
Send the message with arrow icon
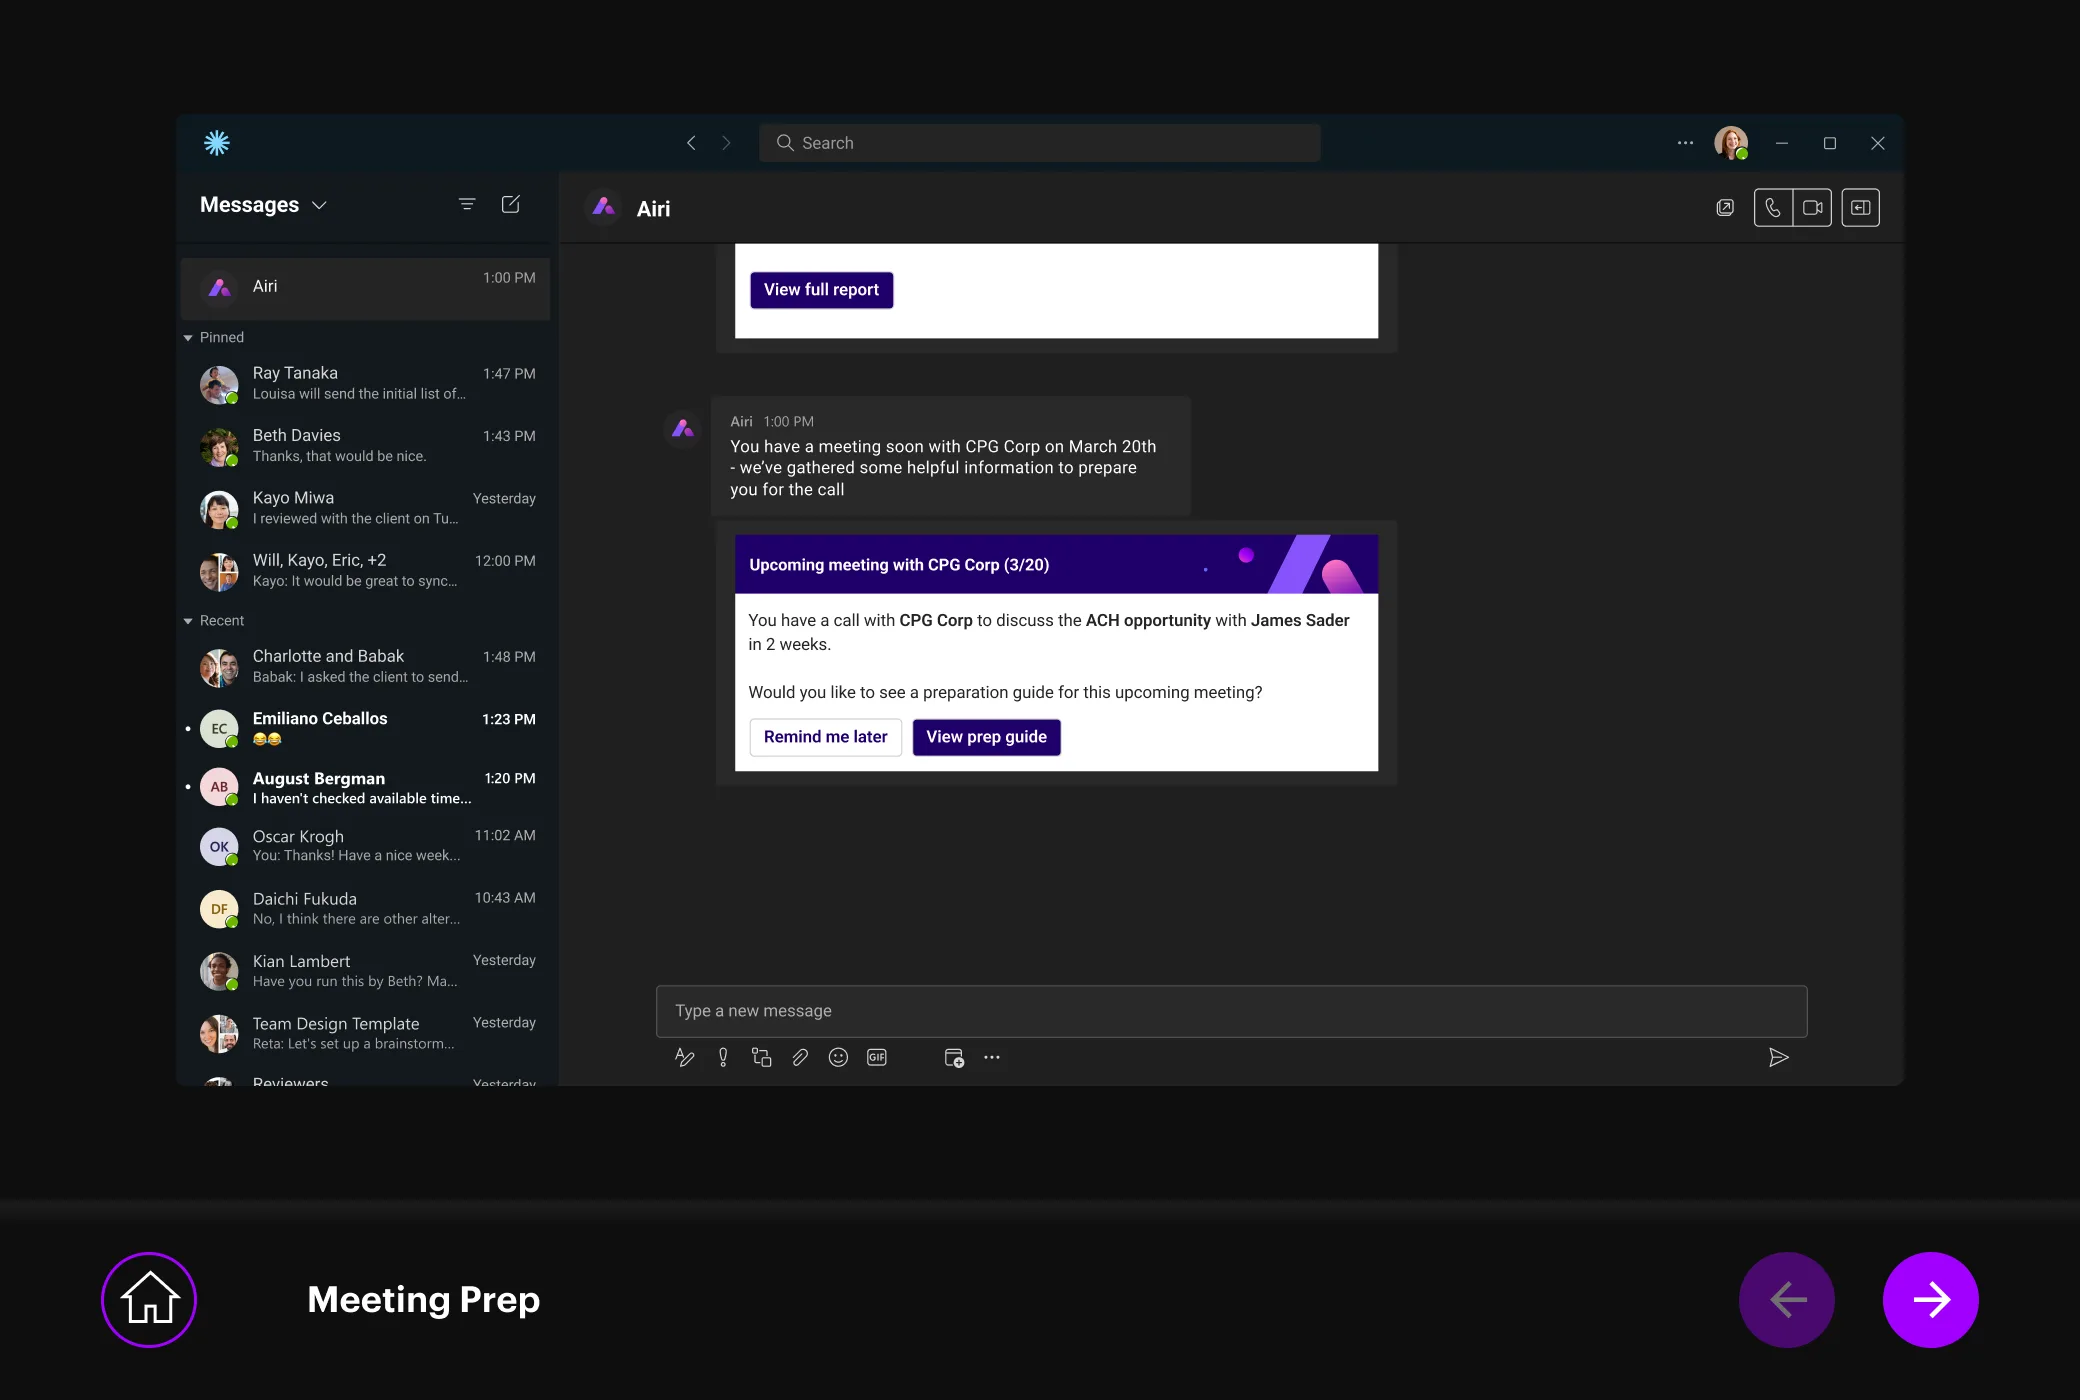tap(1778, 1058)
